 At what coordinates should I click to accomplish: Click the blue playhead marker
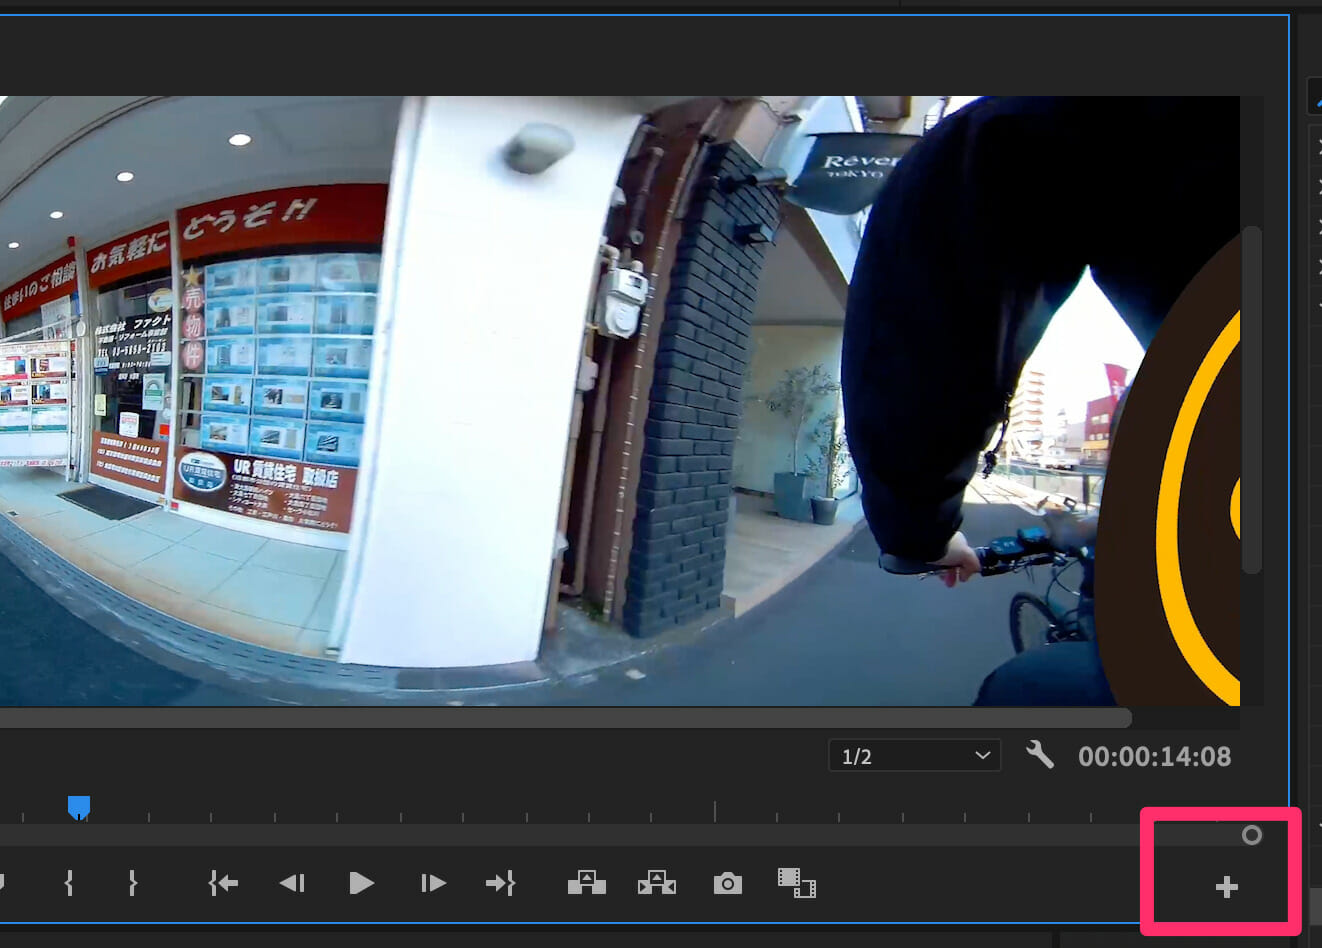click(x=79, y=806)
